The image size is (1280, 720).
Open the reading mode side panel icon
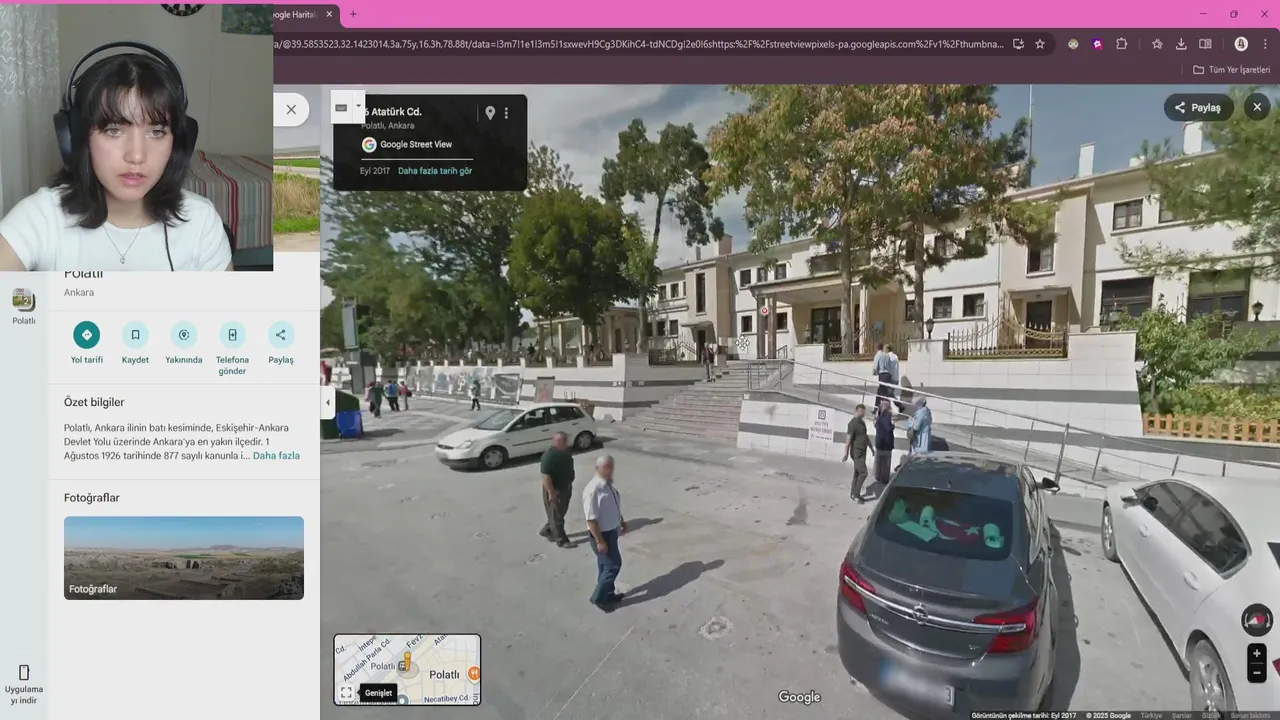(1205, 44)
